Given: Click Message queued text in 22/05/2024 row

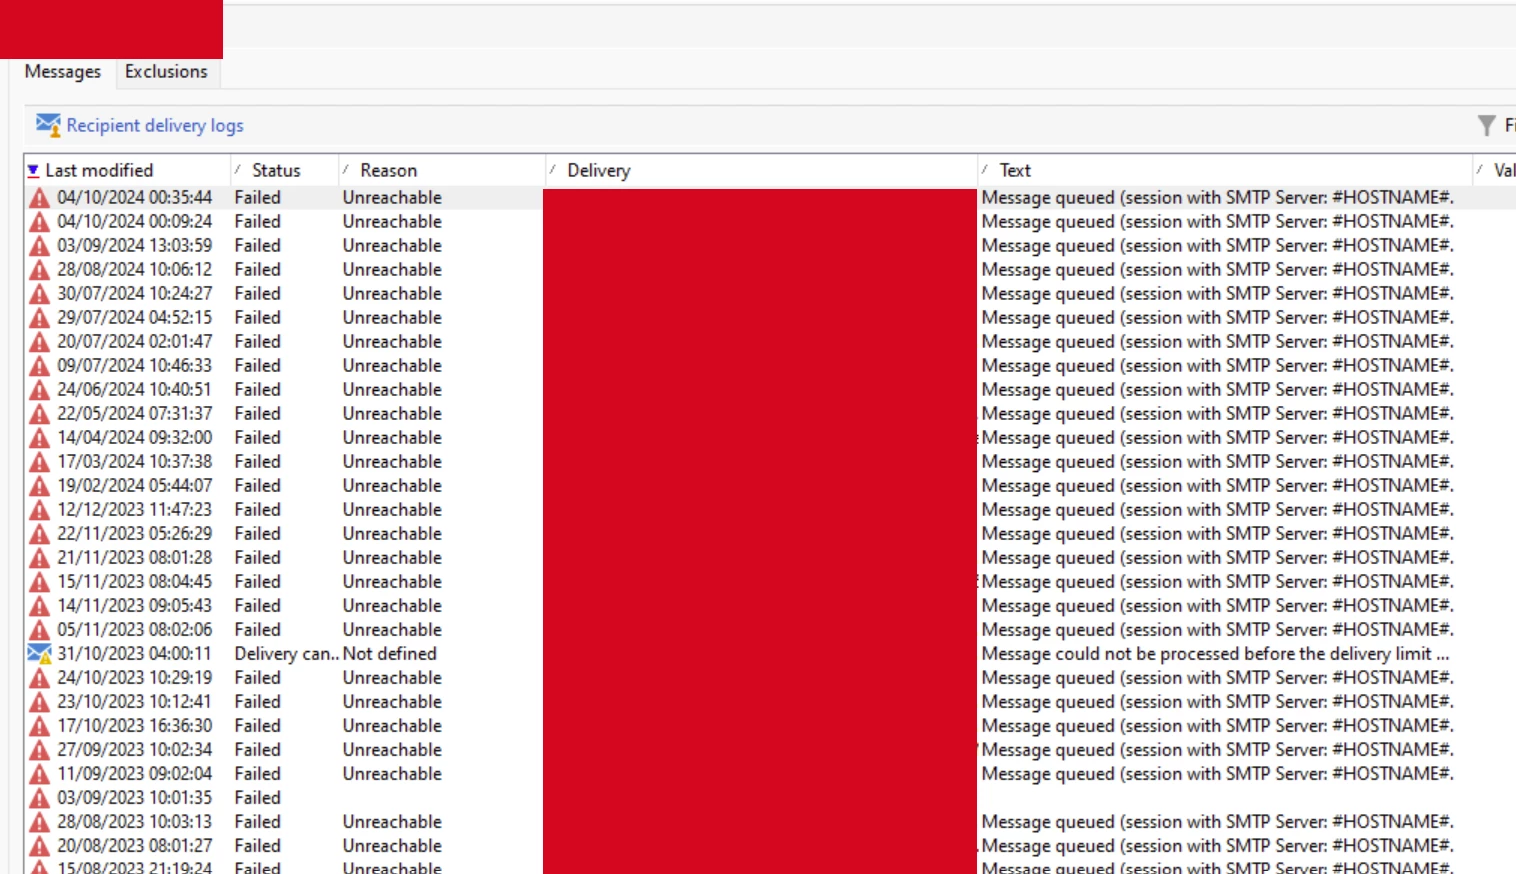Looking at the screenshot, I should (x=1217, y=414).
